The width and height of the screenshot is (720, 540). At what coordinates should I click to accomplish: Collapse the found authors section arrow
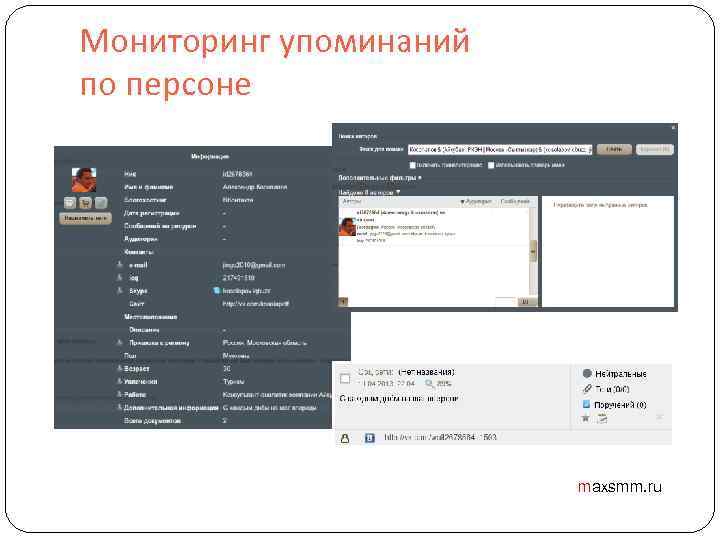(398, 192)
